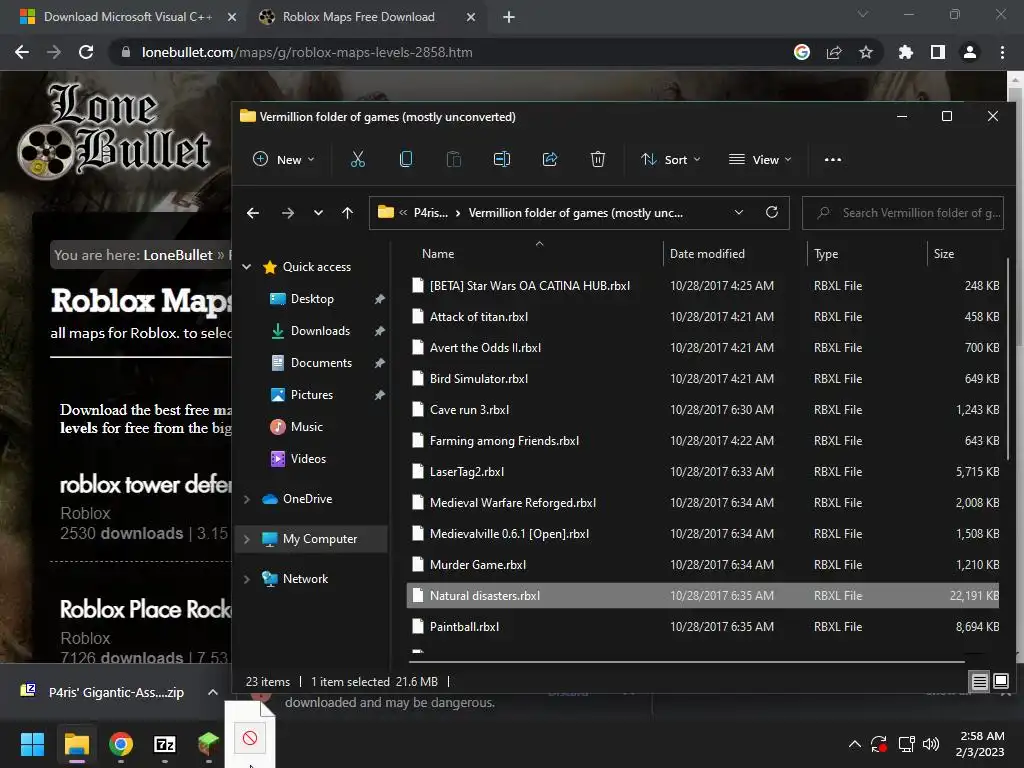
Task: Expand the OneDrive tree node
Action: pos(247,499)
